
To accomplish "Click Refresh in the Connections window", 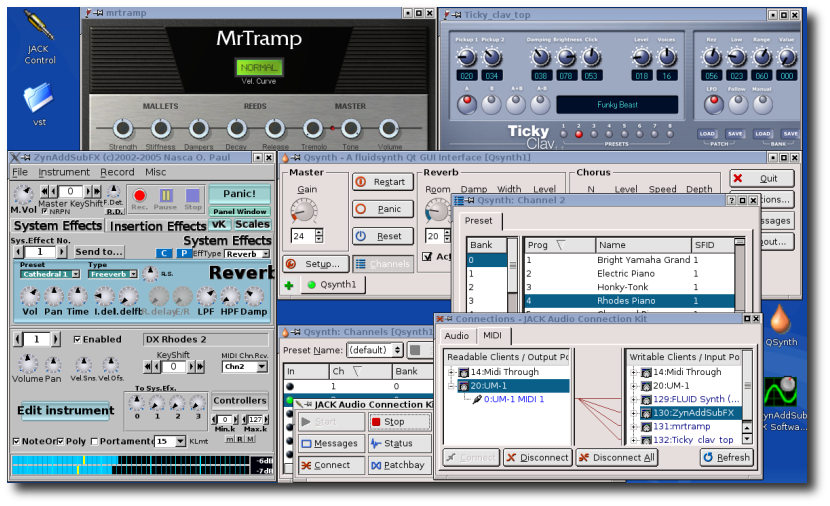I will point(726,457).
